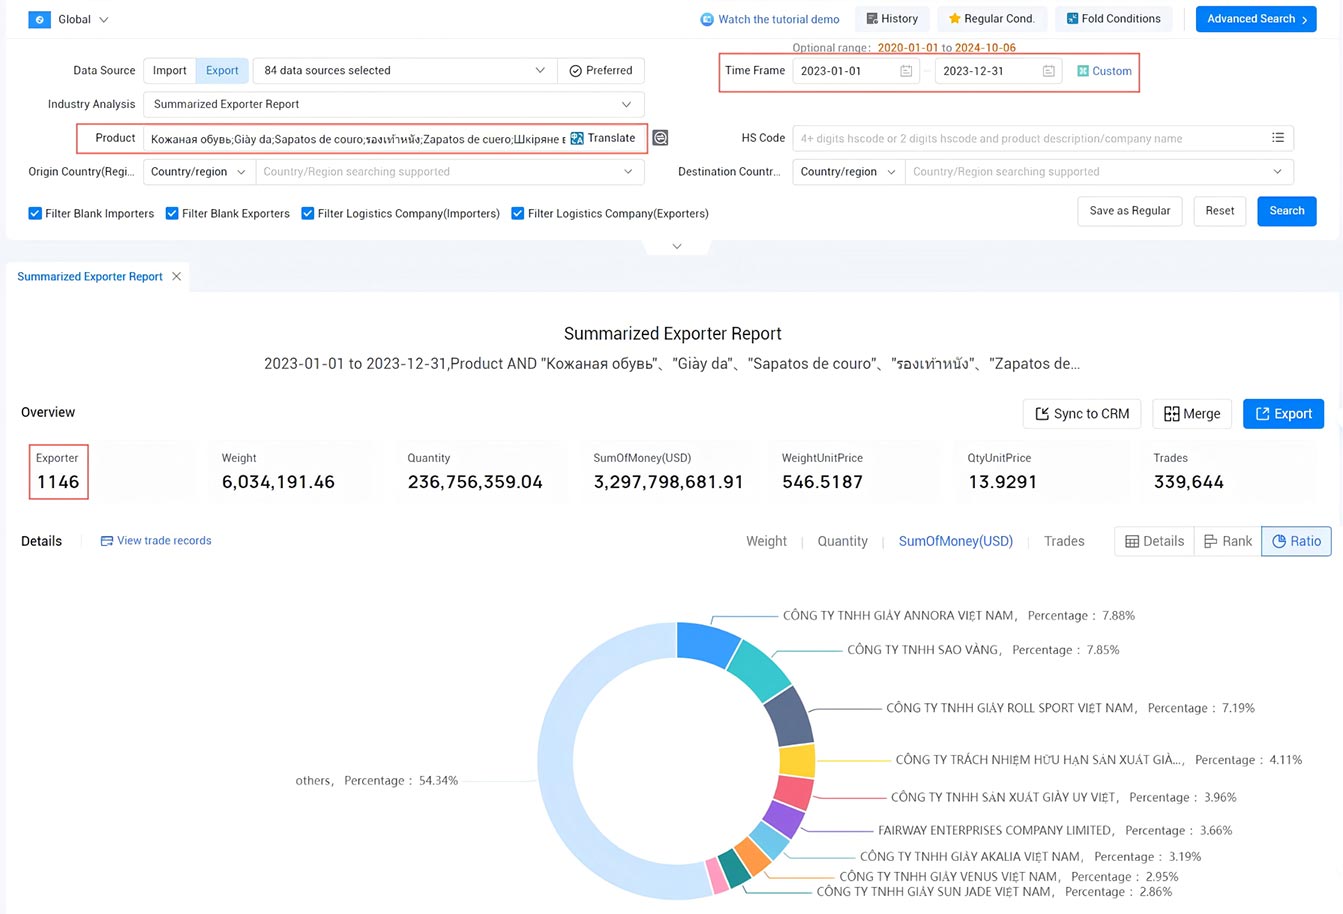Click the Custom time frame icon
1343x914 pixels.
coord(1083,71)
